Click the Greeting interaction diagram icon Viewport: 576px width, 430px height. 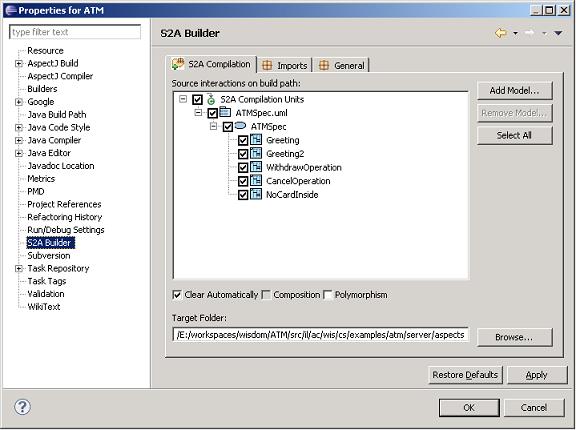click(256, 140)
